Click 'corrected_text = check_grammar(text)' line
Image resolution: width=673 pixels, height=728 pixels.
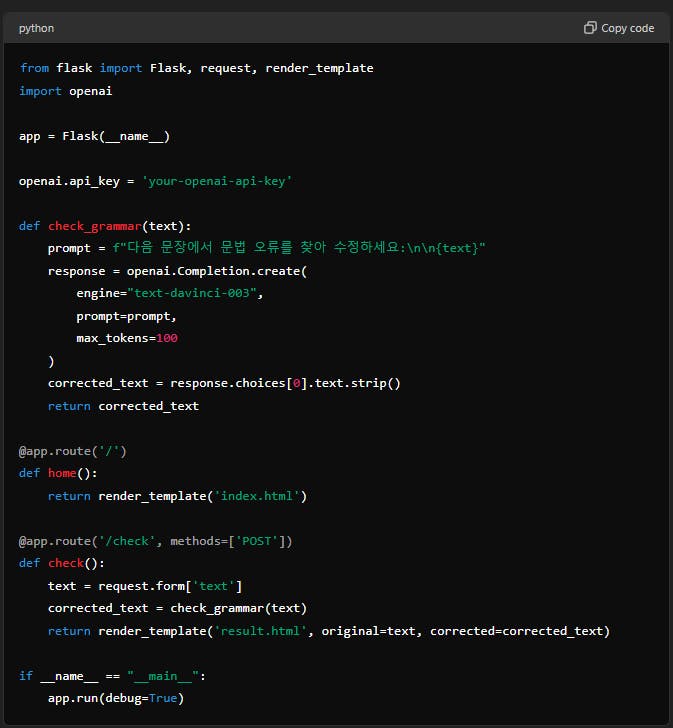pyautogui.click(x=177, y=608)
